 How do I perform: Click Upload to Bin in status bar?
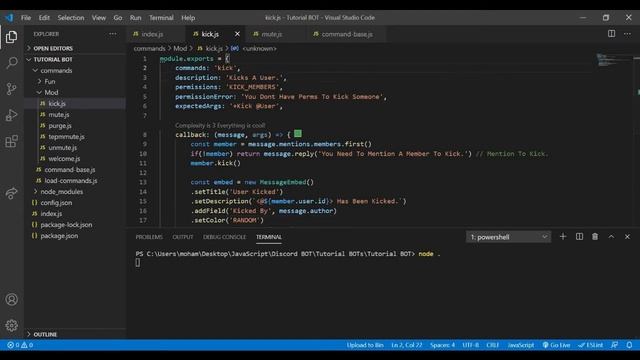[365, 345]
